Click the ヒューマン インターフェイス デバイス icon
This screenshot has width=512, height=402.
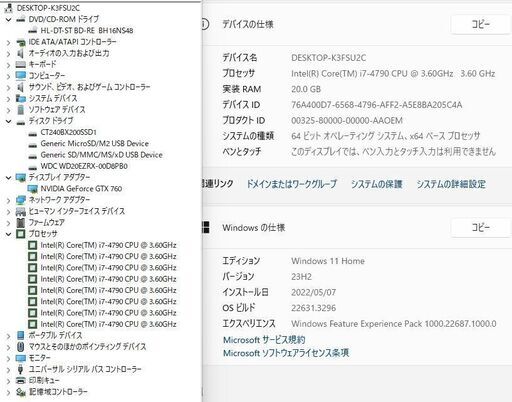[21, 211]
